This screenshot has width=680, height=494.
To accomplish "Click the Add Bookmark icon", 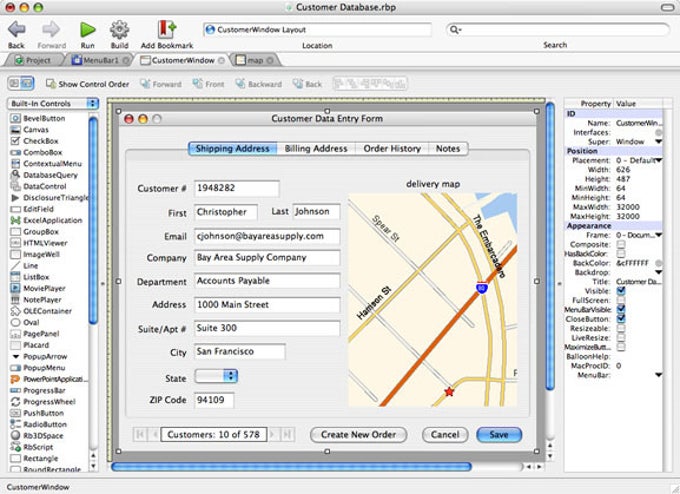I will (167, 29).
